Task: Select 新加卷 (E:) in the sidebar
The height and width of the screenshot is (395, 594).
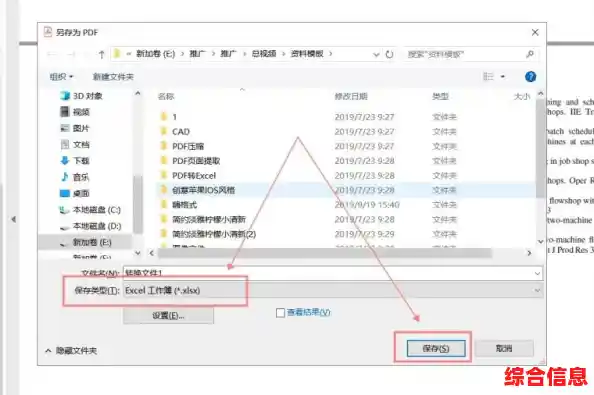Action: [92, 242]
